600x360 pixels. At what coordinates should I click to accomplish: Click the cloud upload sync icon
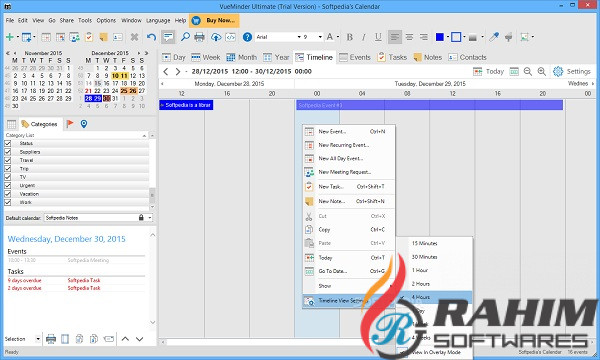coord(216,37)
